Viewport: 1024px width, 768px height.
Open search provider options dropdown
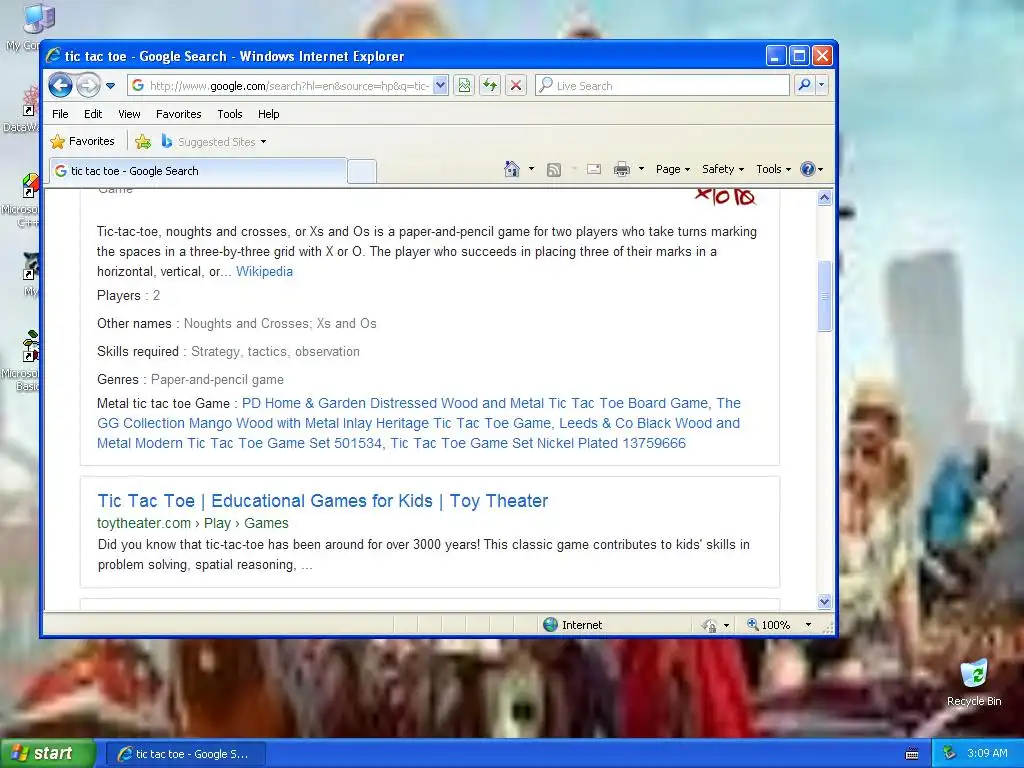tap(822, 85)
